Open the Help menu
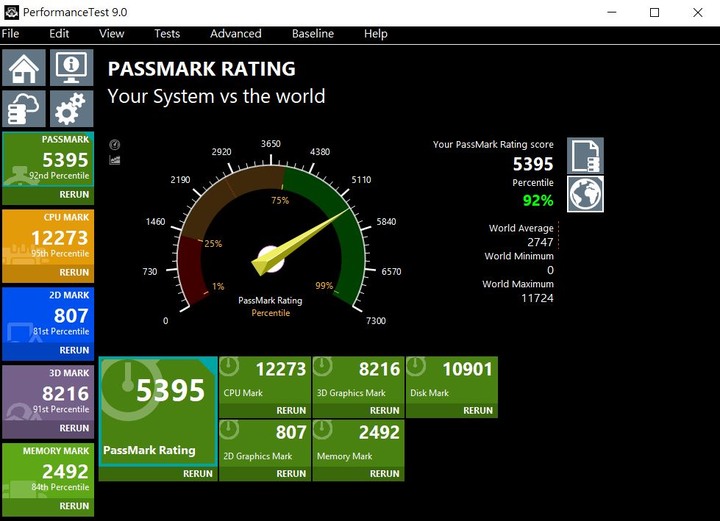 (376, 34)
